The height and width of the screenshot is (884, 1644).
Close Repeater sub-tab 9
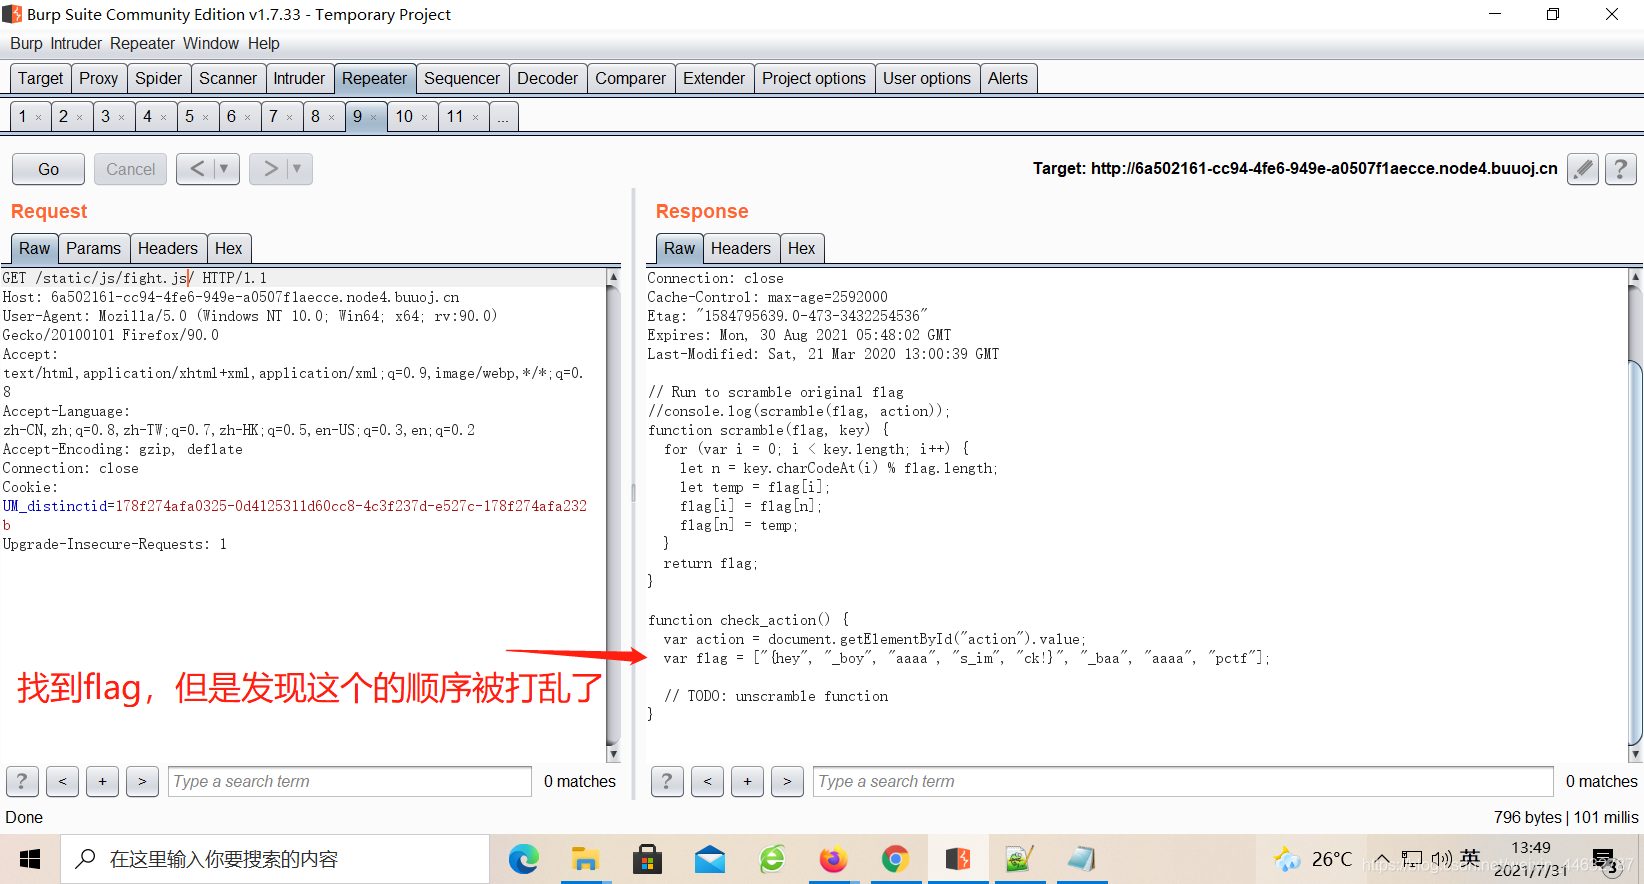coord(374,118)
